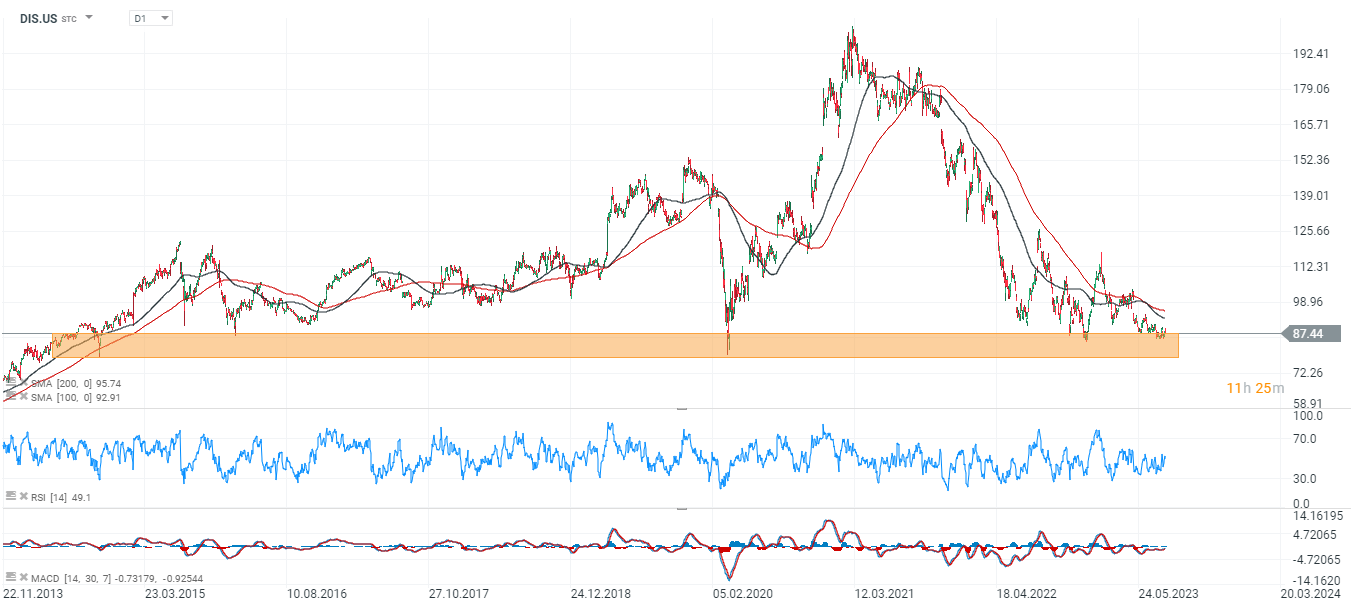Open settings icon for MACD indicator
Screen dimensions: 1353x611
[x=10, y=577]
